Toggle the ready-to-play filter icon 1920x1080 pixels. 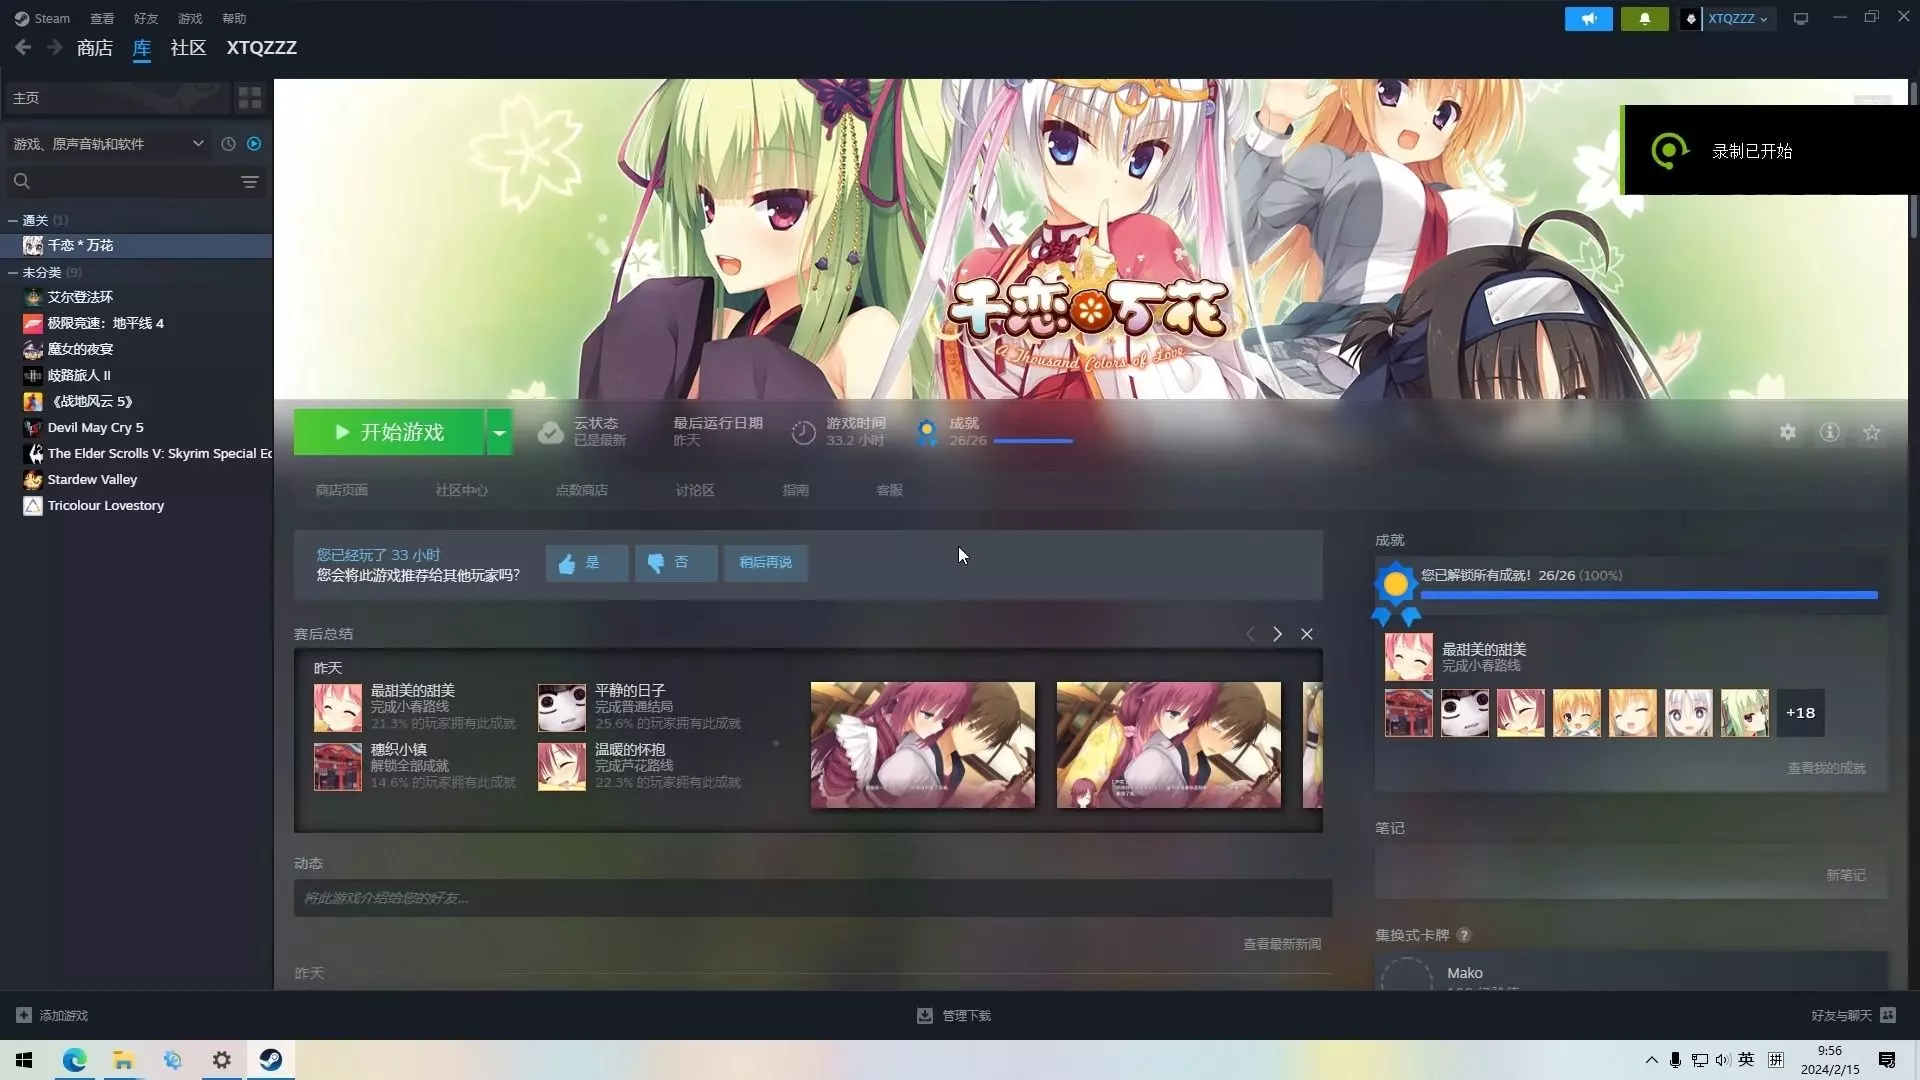point(254,144)
